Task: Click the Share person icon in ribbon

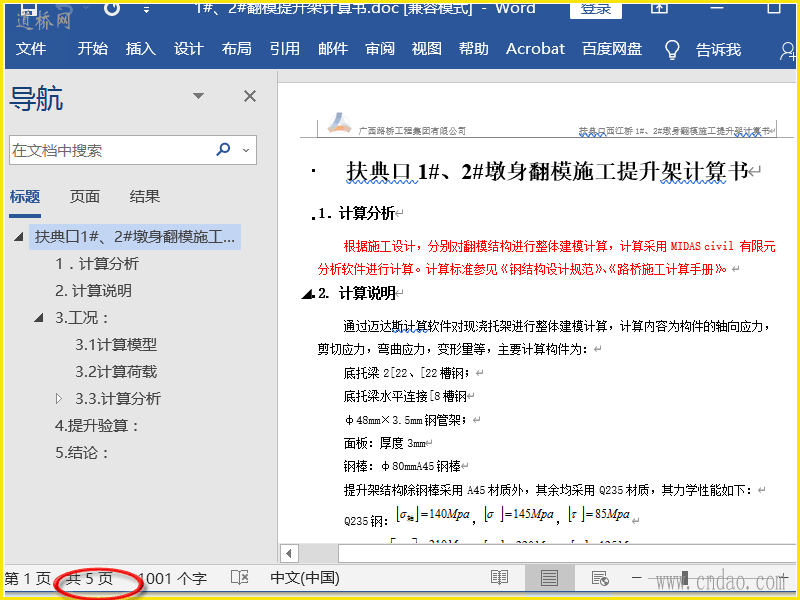Action: (787, 49)
